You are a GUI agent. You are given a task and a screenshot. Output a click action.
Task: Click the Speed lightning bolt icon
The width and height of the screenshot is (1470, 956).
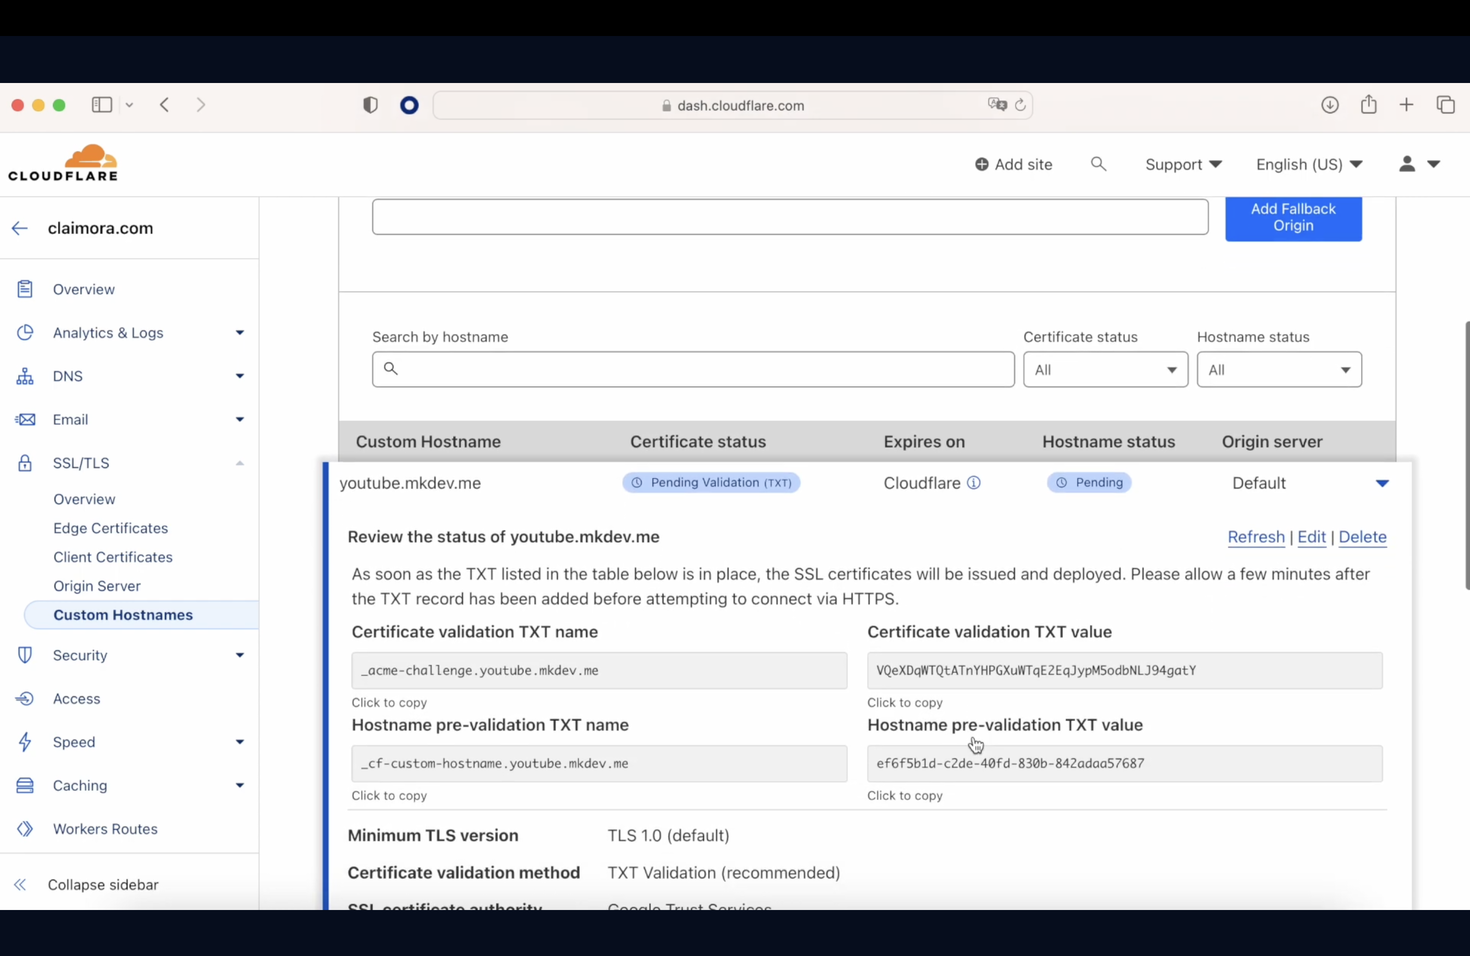click(25, 742)
